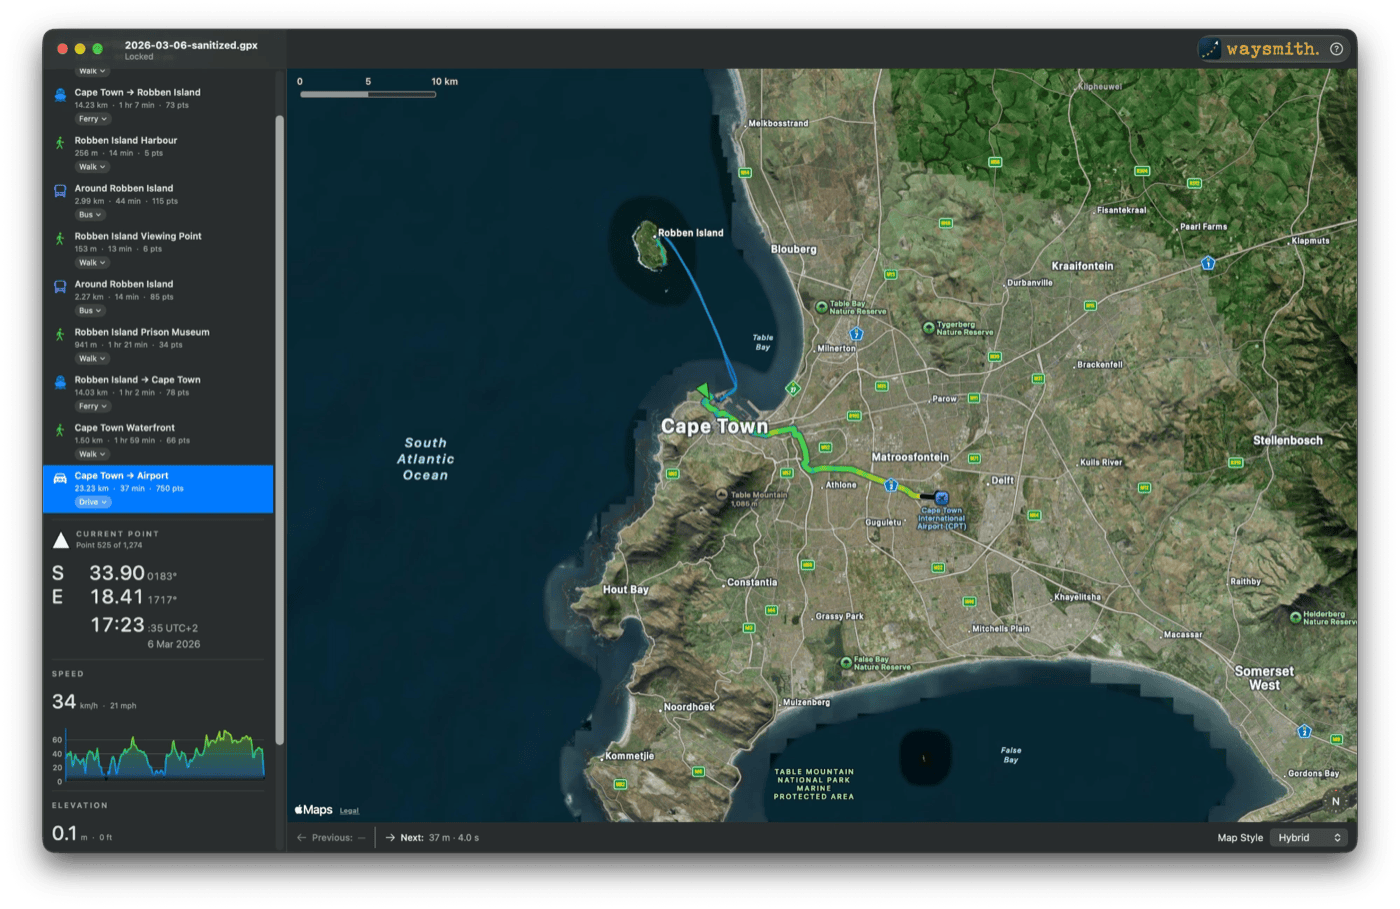1400x909 pixels.
Task: Click the Cape Town label on the map
Action: click(x=714, y=426)
